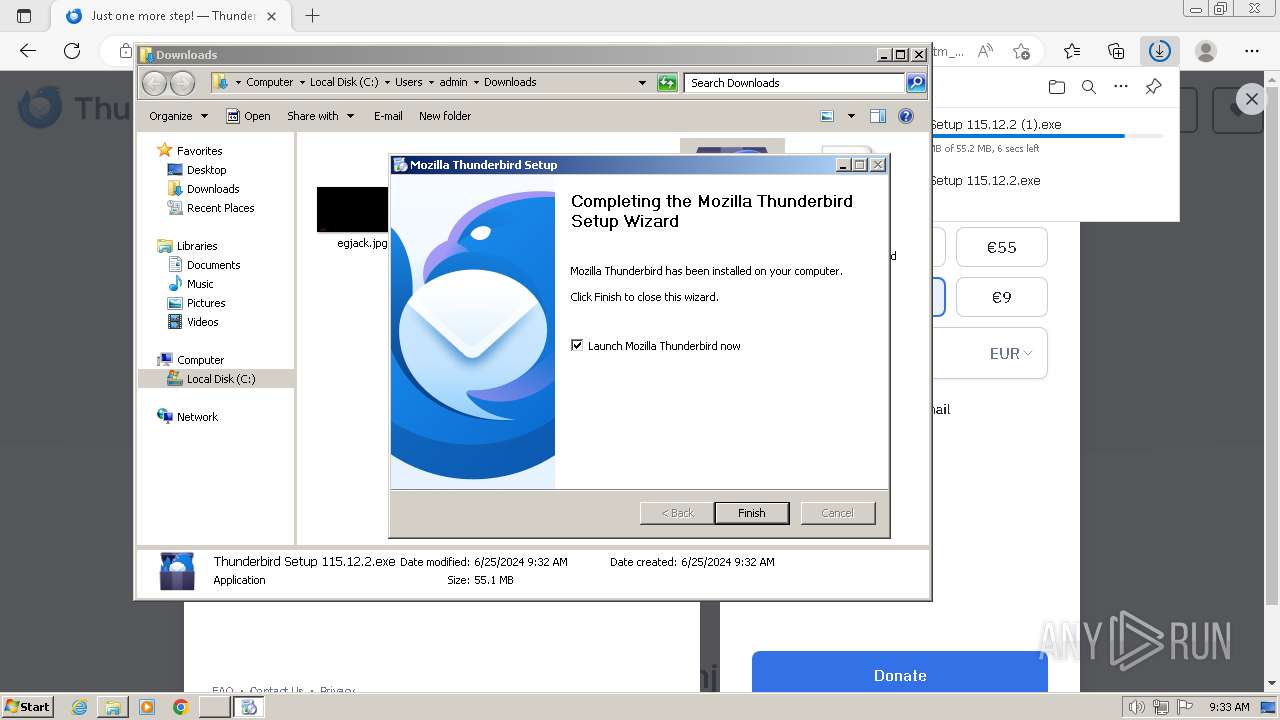Open the view options dropdown arrow
The image size is (1280, 720).
point(851,116)
